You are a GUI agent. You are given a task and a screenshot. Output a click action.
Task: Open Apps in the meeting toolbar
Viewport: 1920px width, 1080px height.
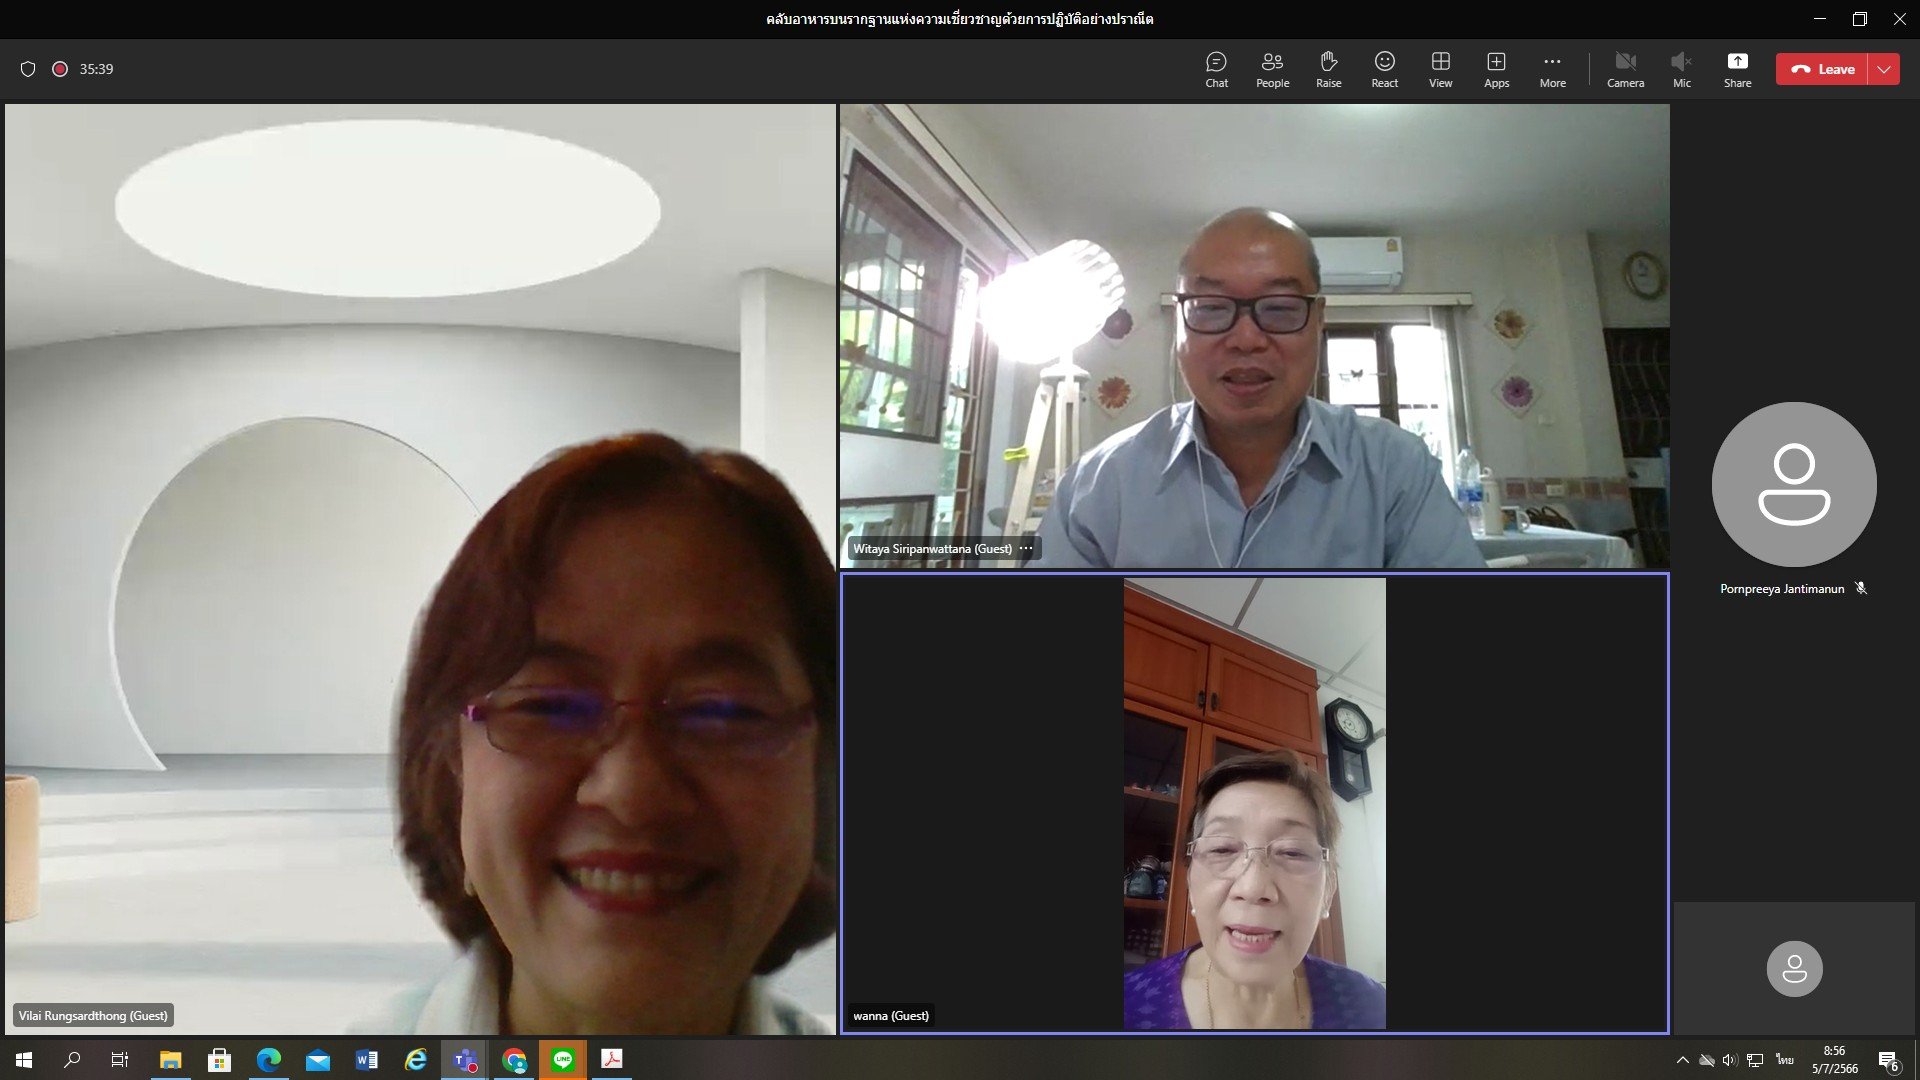pyautogui.click(x=1496, y=69)
